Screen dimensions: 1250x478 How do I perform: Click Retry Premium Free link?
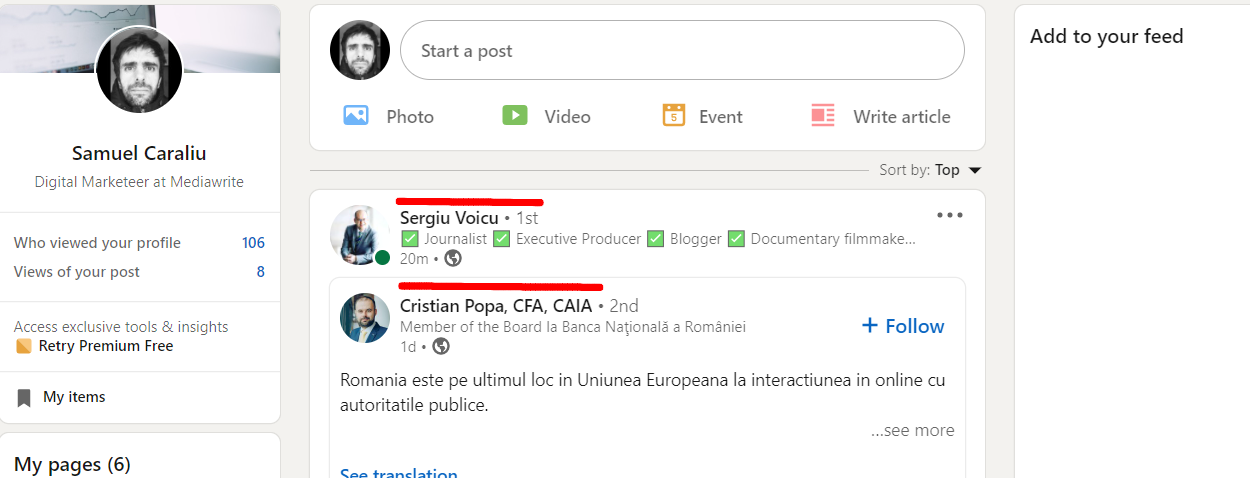(106, 346)
